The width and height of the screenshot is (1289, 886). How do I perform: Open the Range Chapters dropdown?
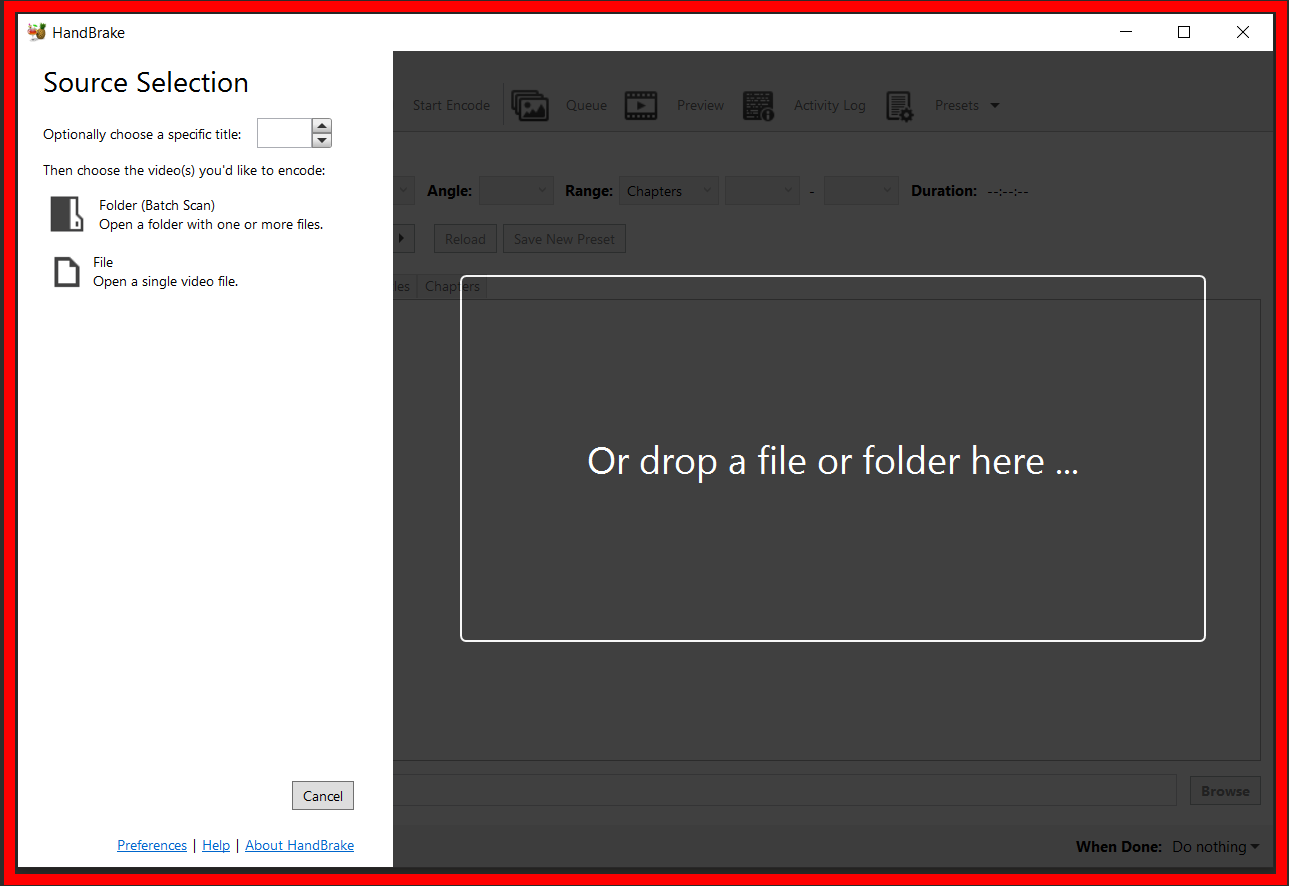click(668, 190)
